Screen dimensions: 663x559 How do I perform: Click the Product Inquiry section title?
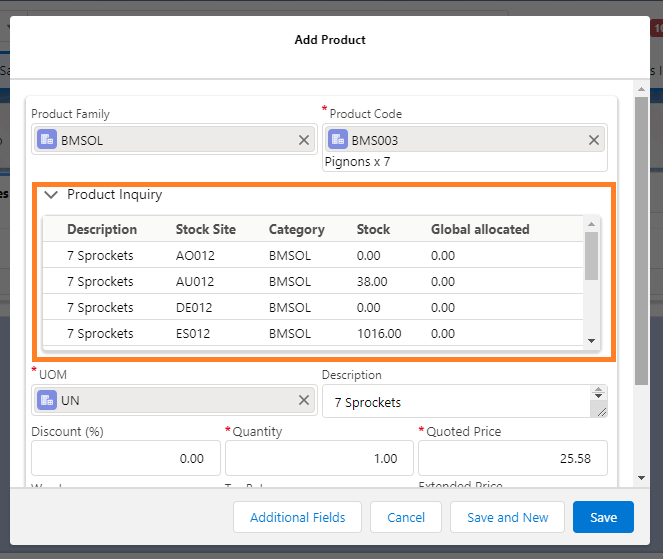pyautogui.click(x=115, y=195)
